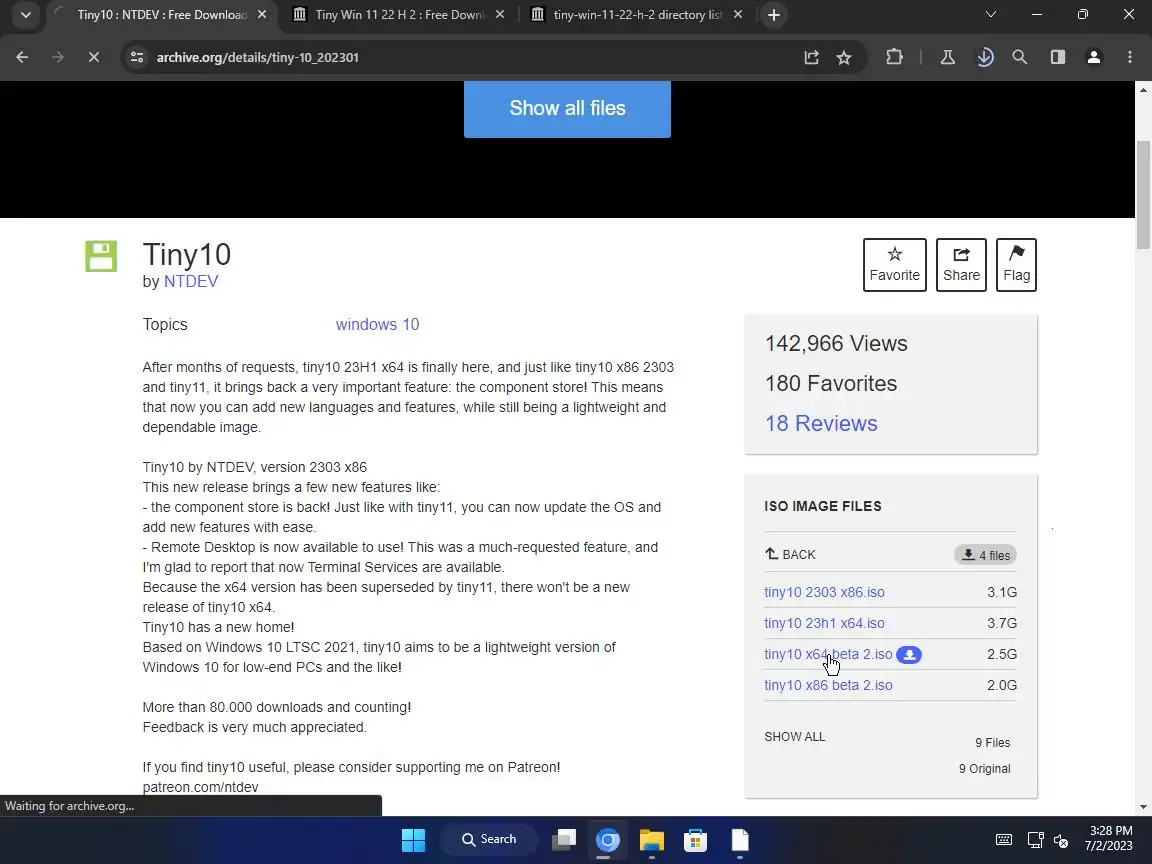Open the clock showing 3:28 PM

pos(1109,838)
